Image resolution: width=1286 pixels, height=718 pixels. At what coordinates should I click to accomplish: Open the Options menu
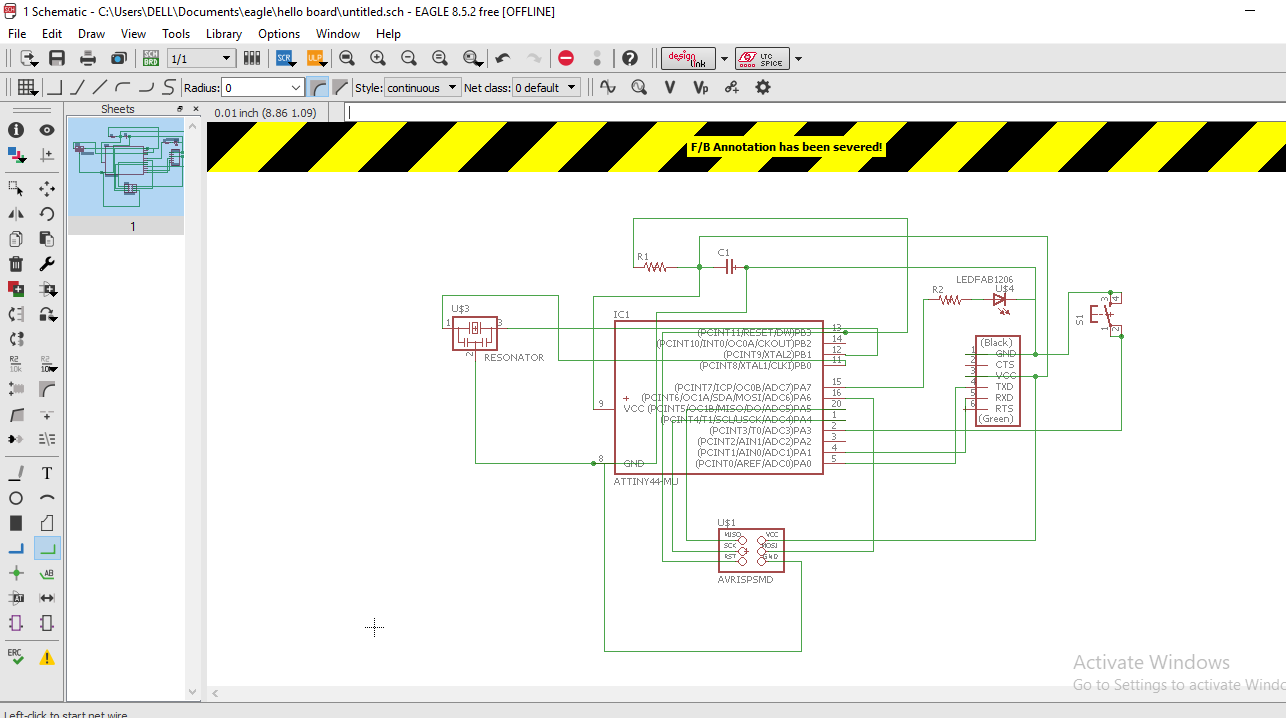coord(279,34)
